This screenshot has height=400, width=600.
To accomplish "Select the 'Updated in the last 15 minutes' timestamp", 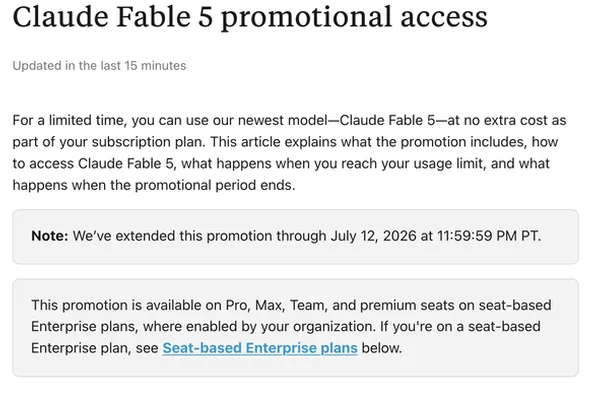I will click(x=99, y=65).
